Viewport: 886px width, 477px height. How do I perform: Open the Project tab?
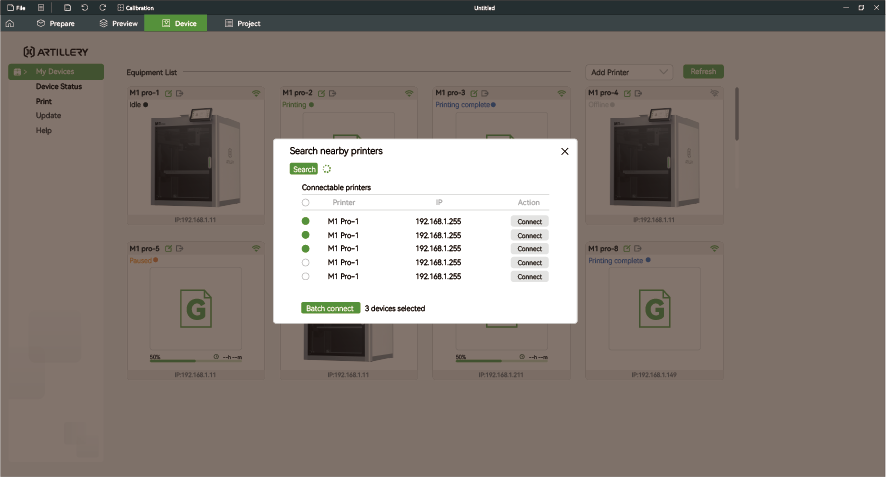(242, 24)
